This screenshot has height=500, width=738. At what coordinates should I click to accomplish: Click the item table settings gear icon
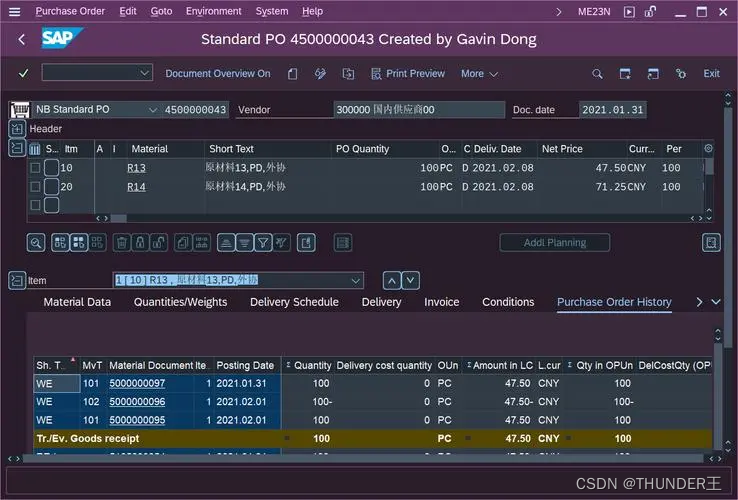708,149
